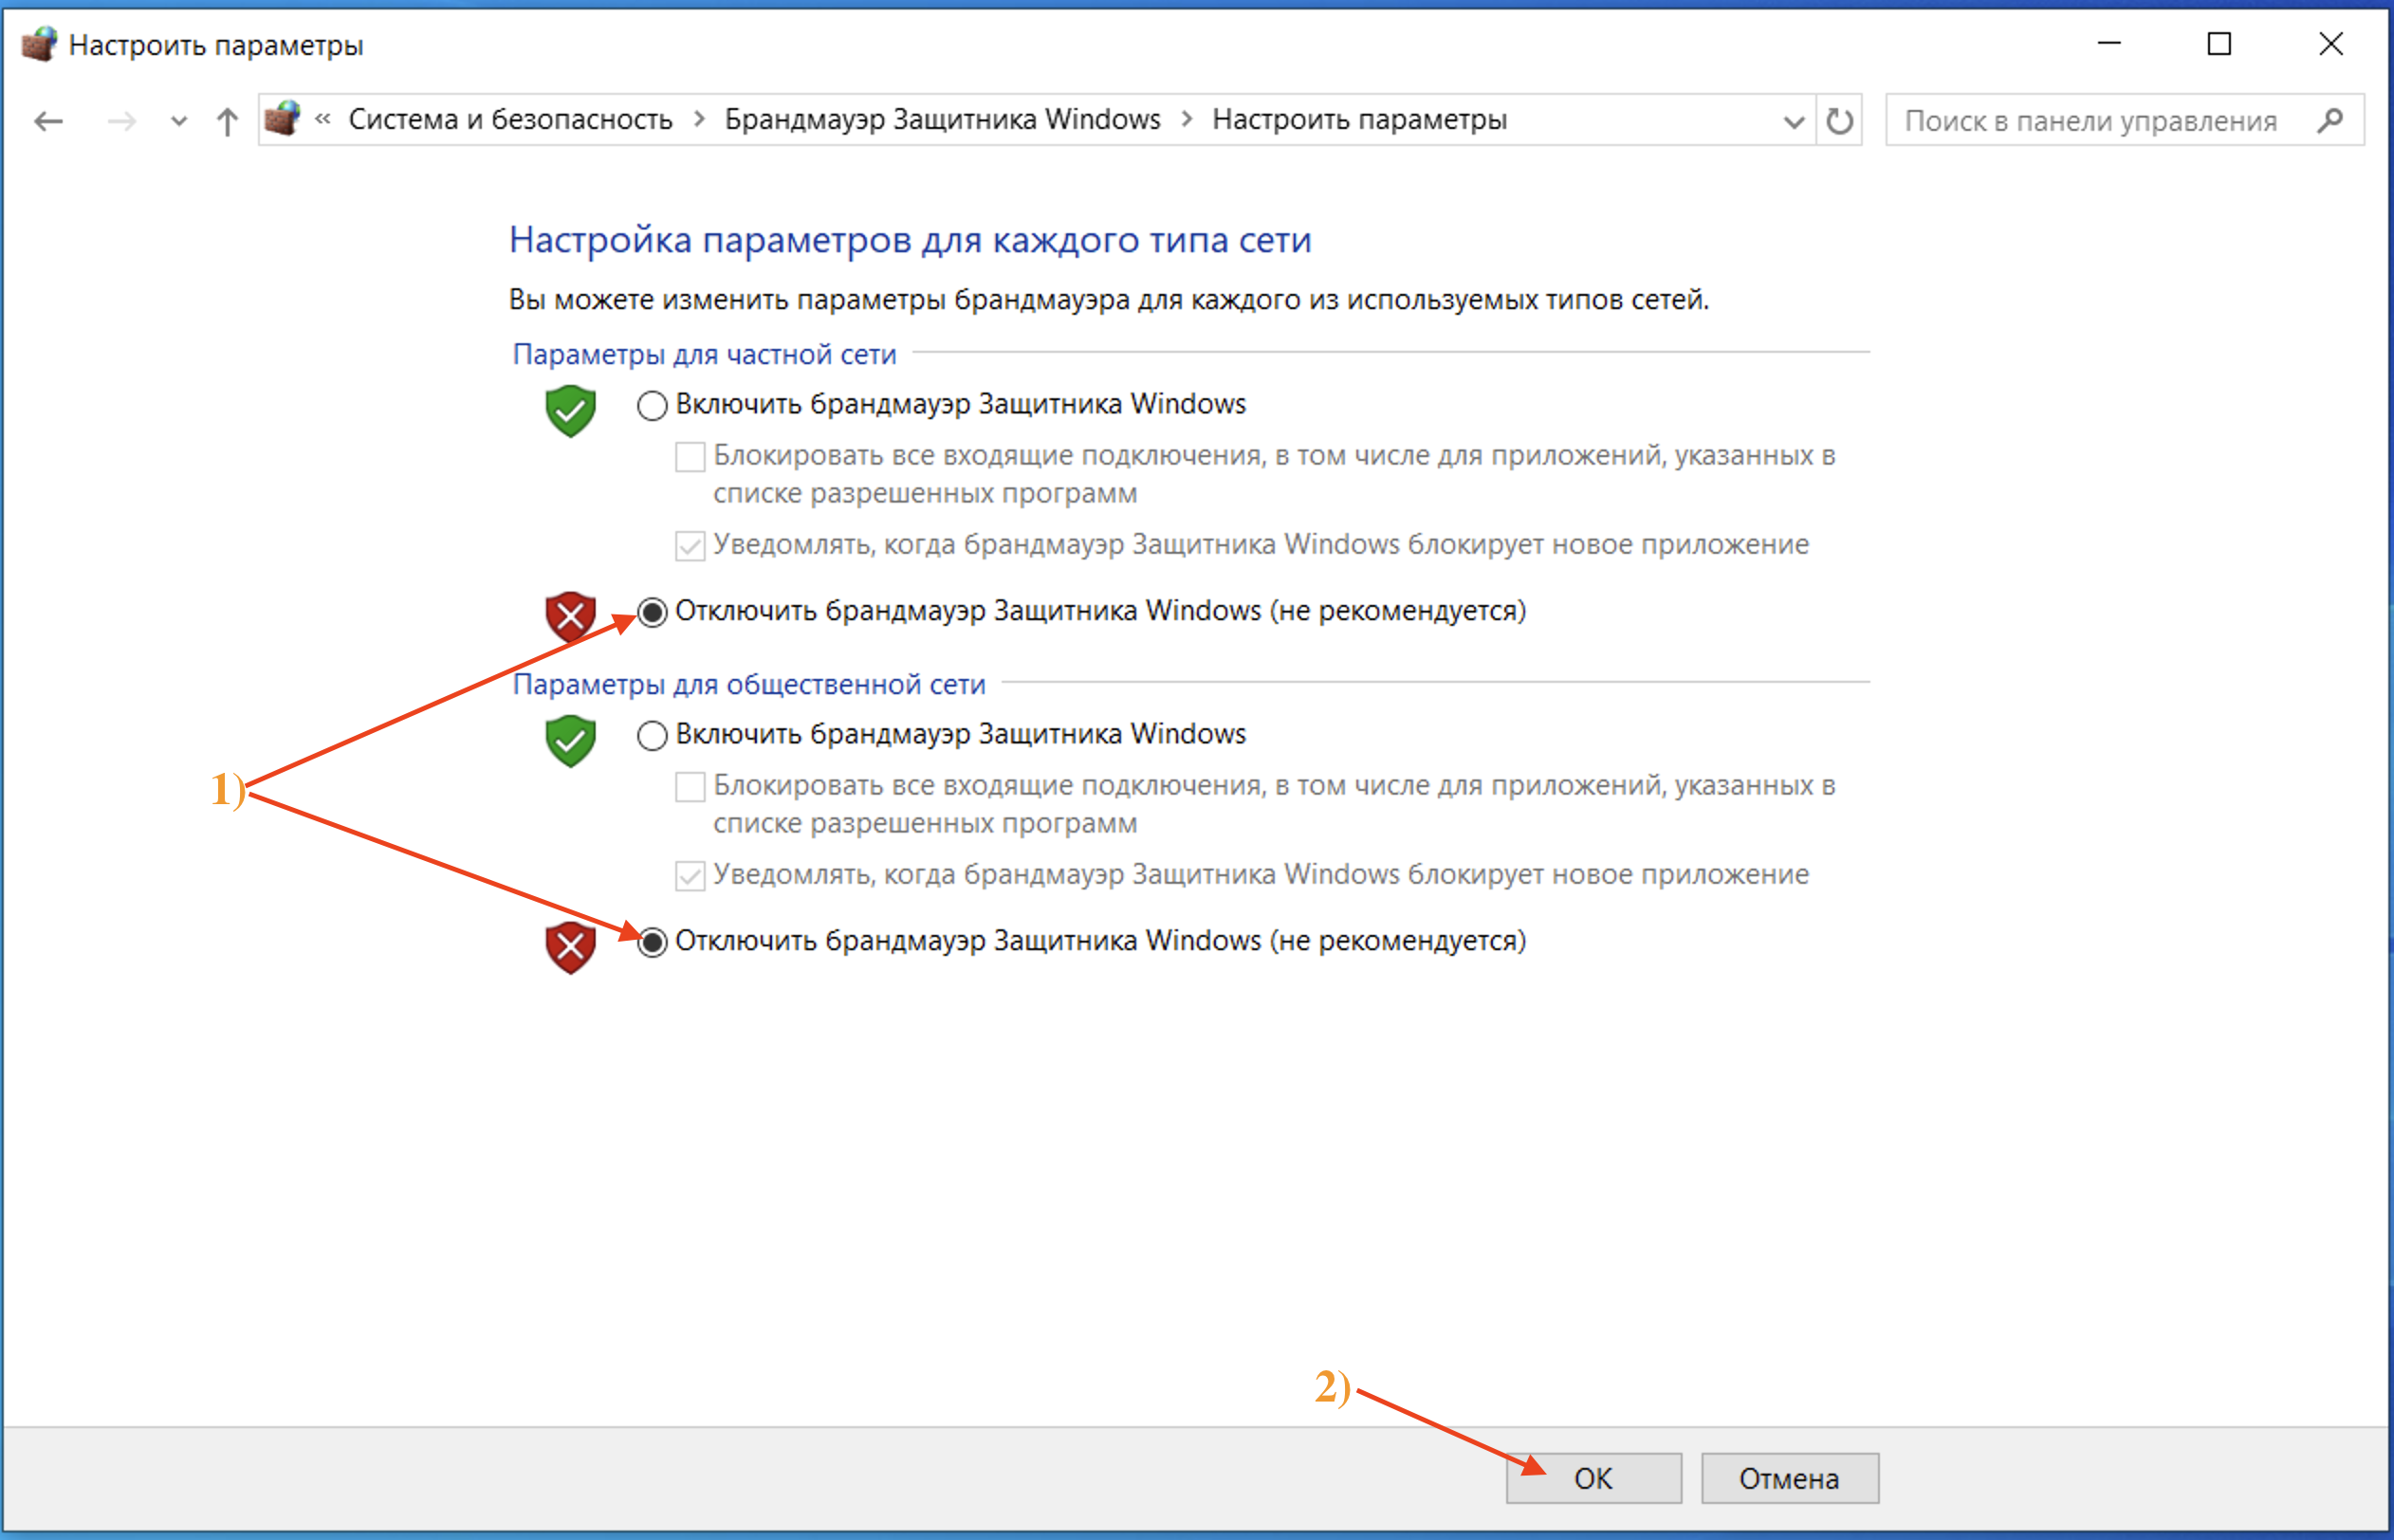Select disable firewall for the public network
Screen dimensions: 2394x1540
[652, 941]
